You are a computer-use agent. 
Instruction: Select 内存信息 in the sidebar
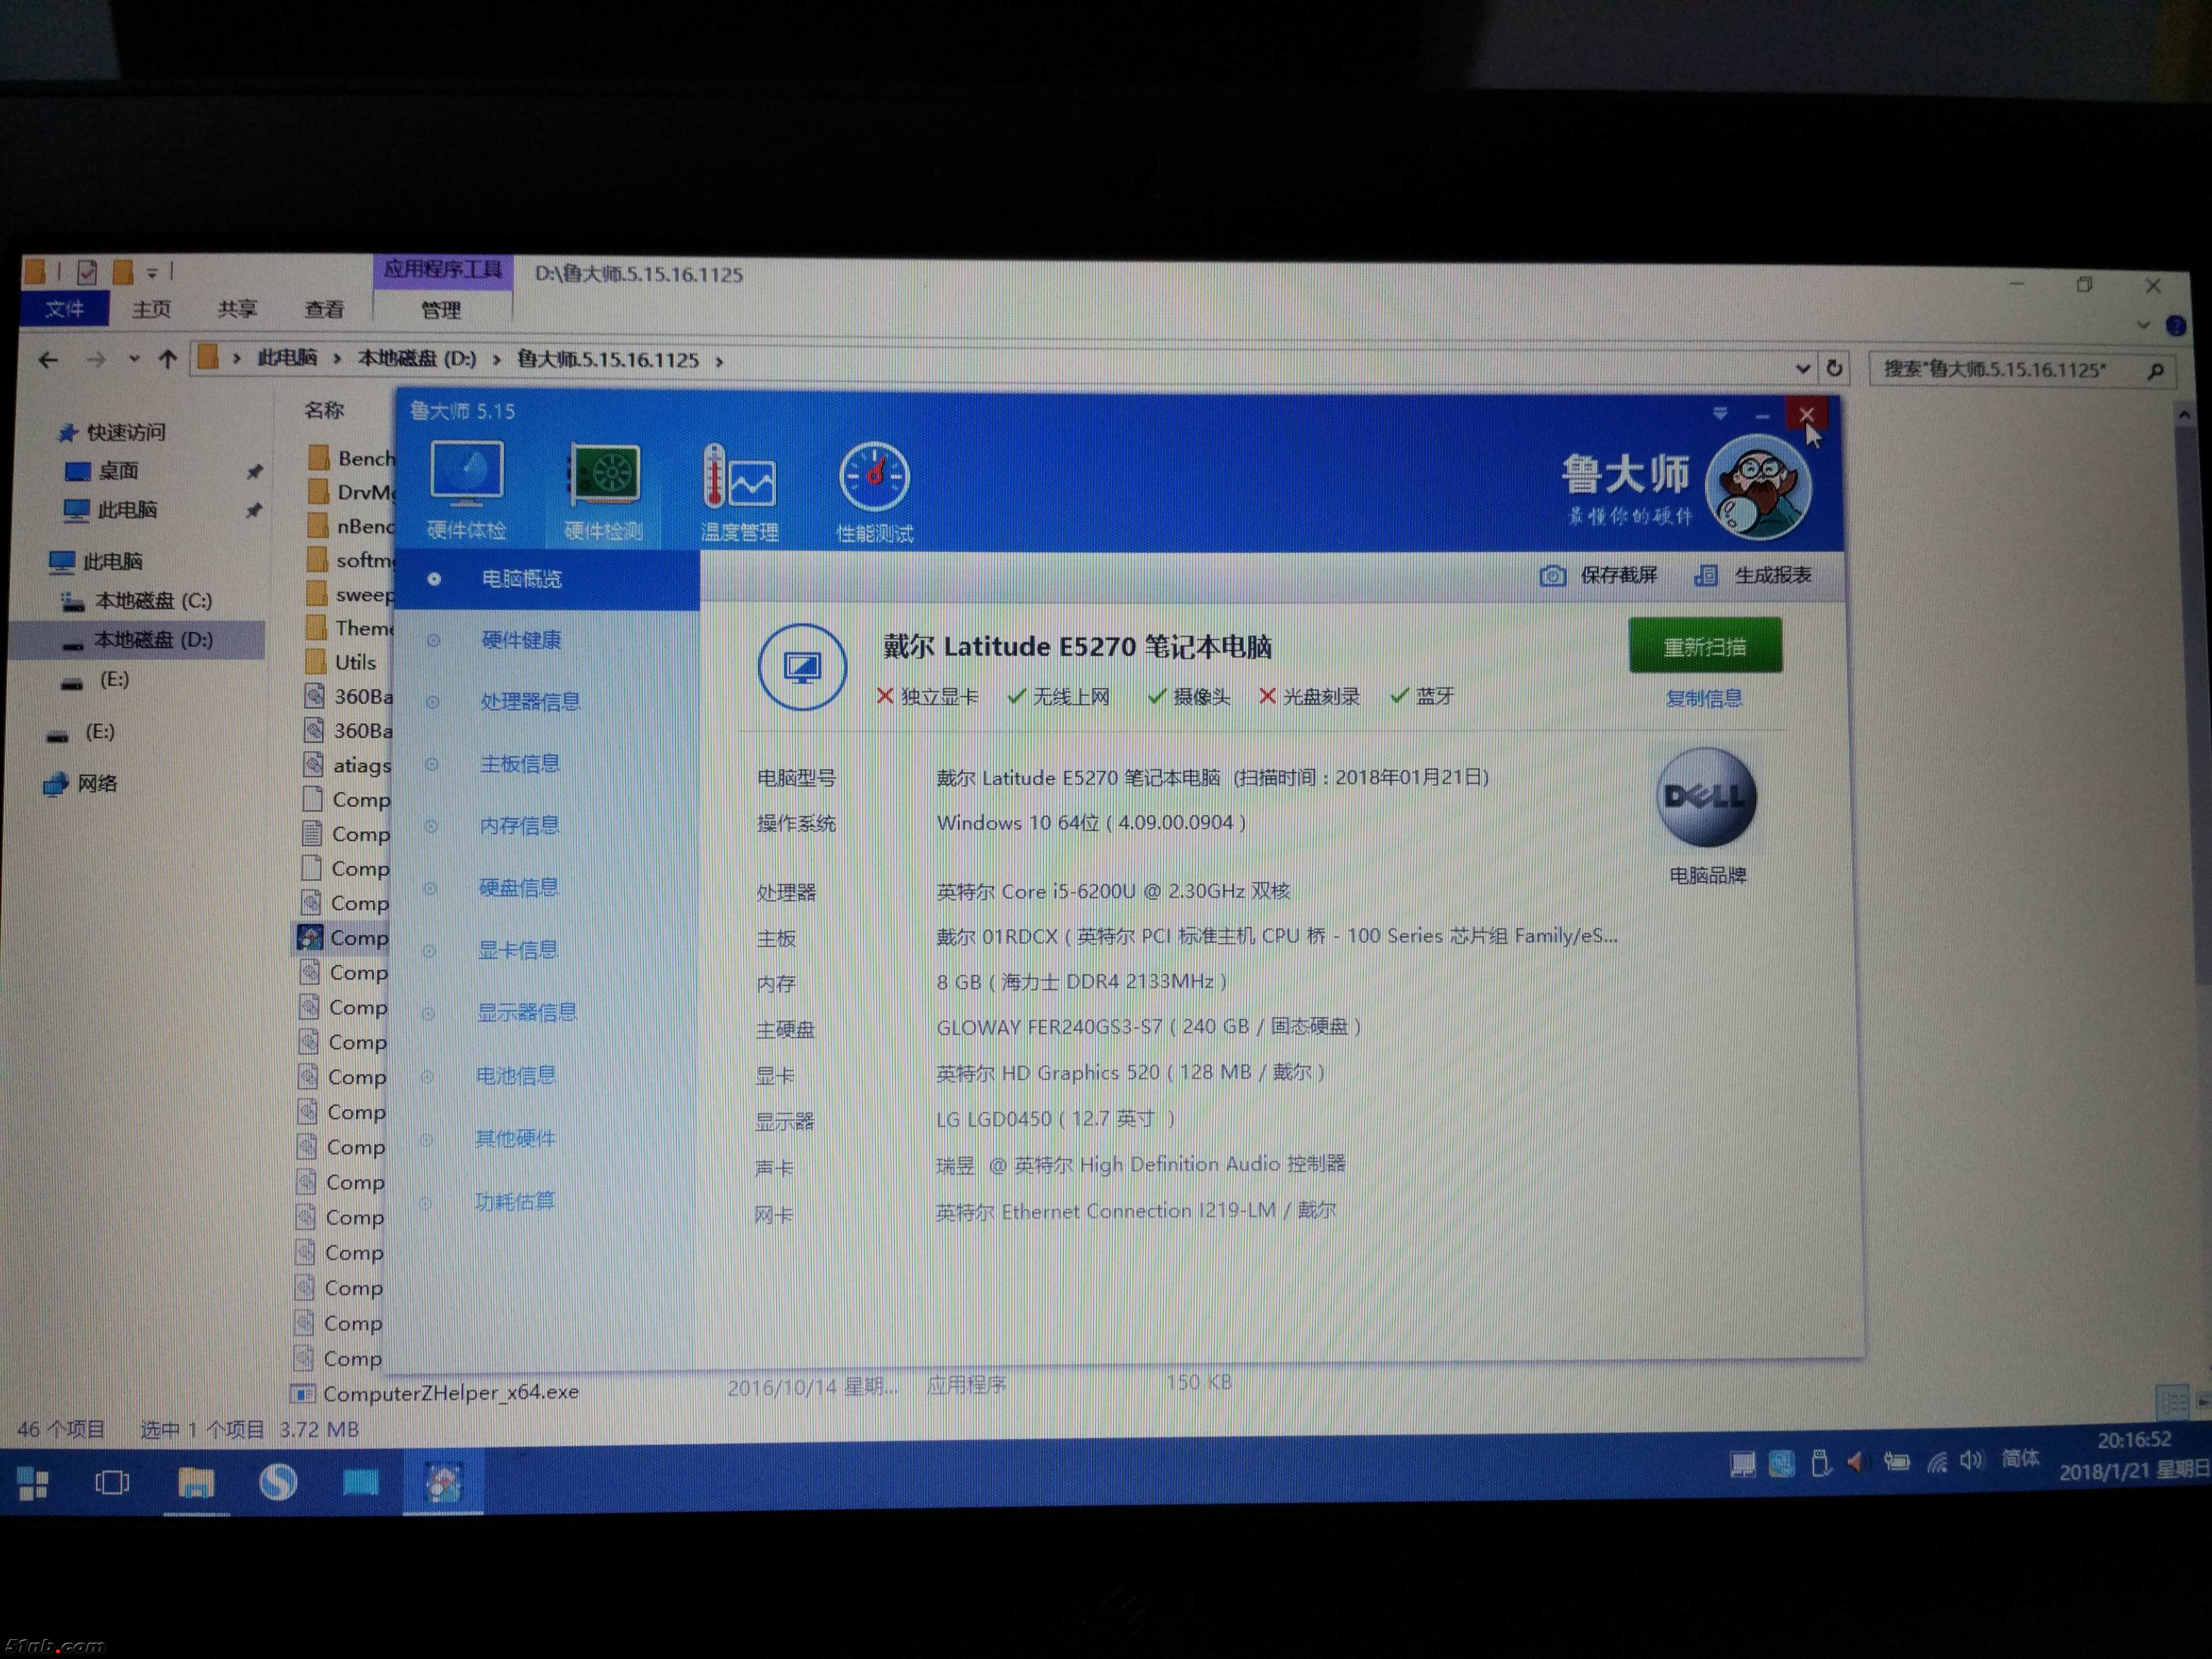pyautogui.click(x=518, y=825)
